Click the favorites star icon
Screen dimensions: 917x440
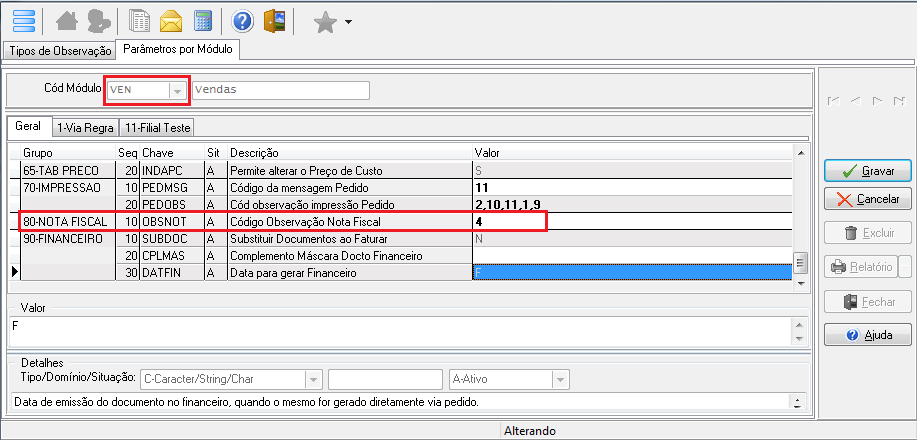(x=325, y=21)
